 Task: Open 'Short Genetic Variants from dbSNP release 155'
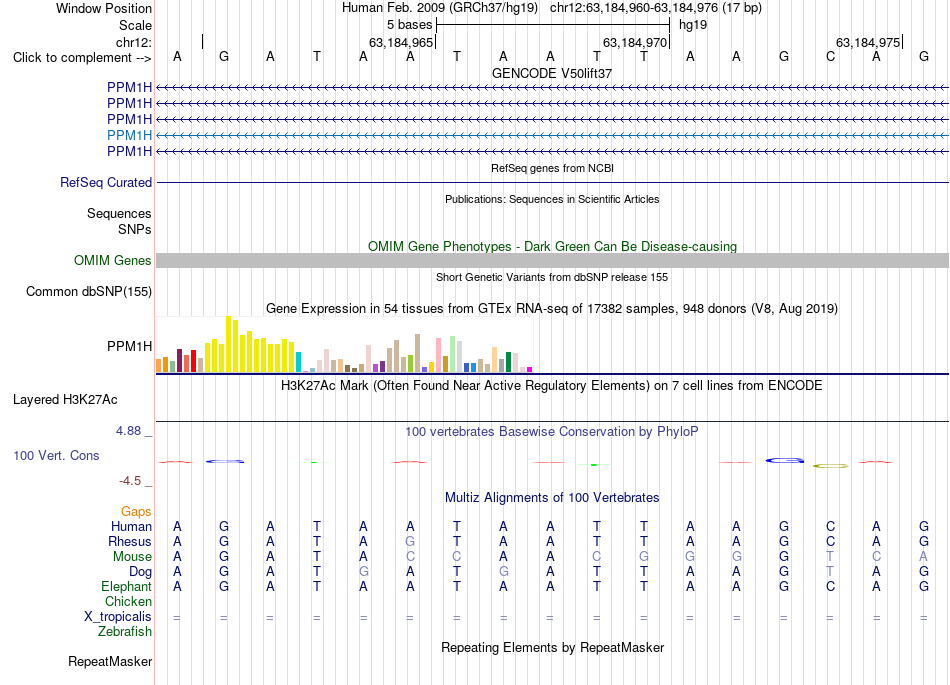coord(552,277)
